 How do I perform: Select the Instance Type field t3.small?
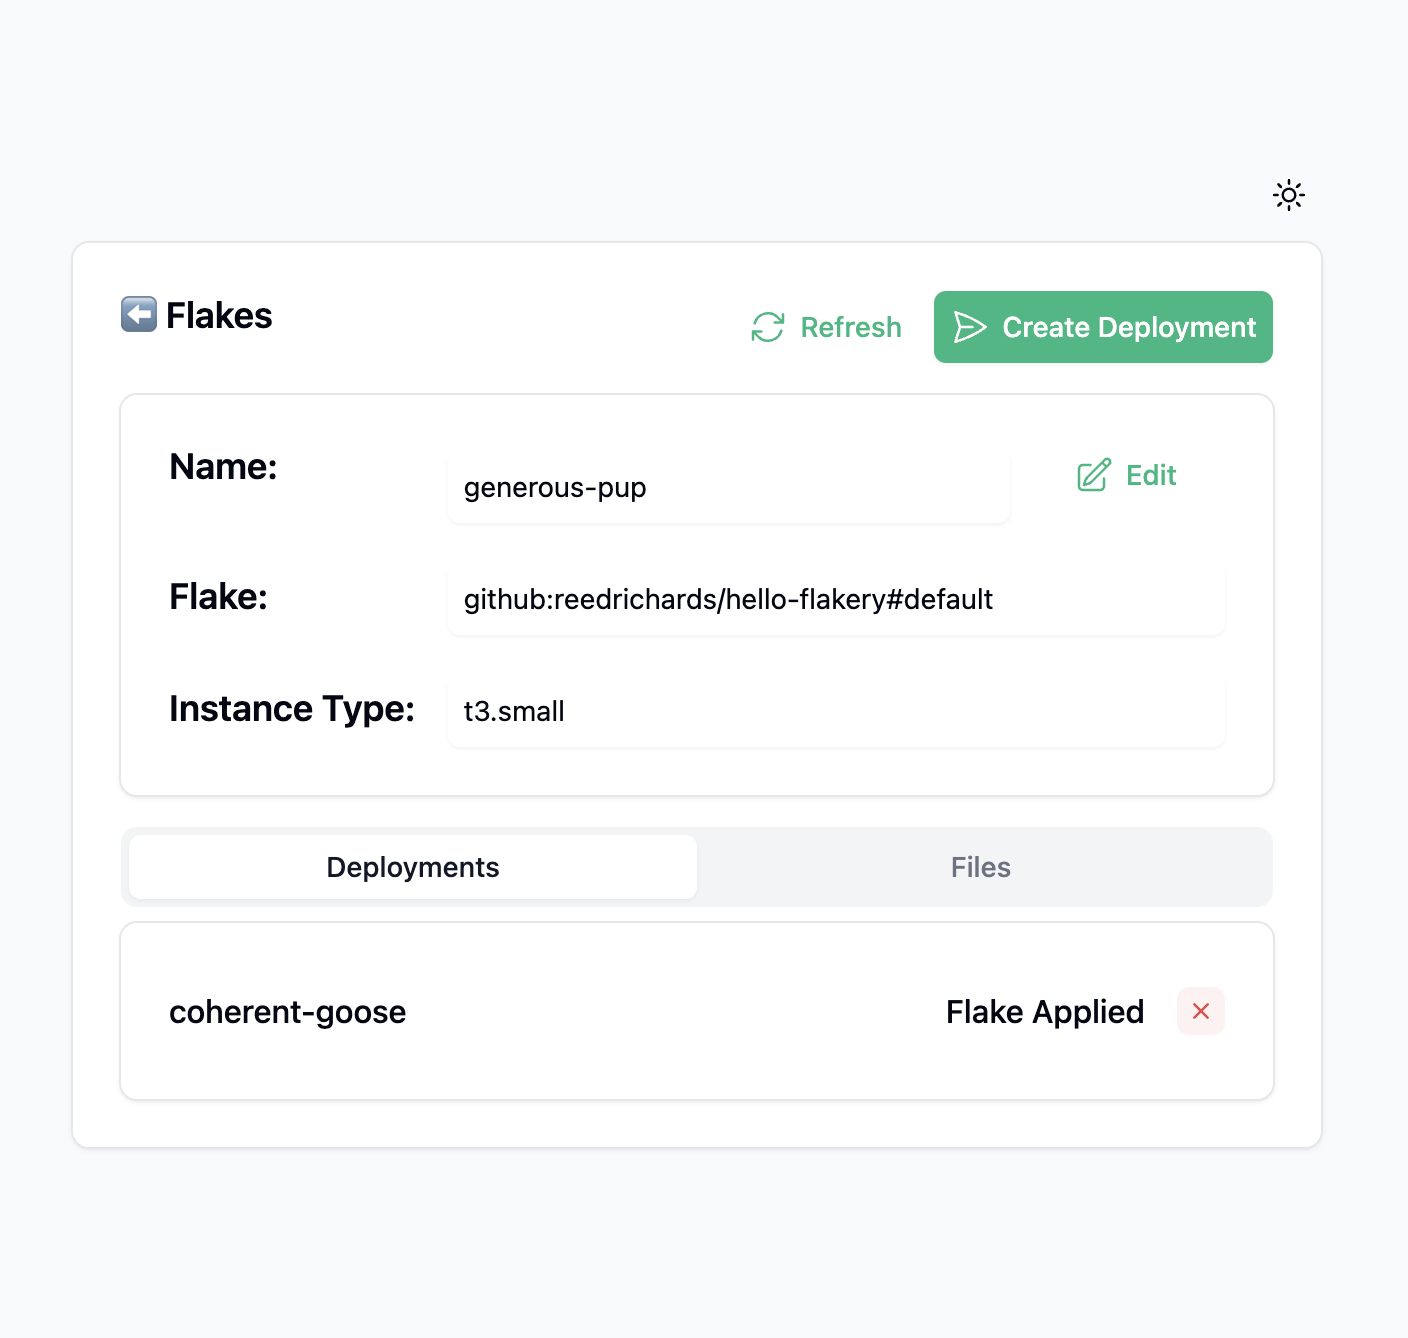[x=835, y=711]
